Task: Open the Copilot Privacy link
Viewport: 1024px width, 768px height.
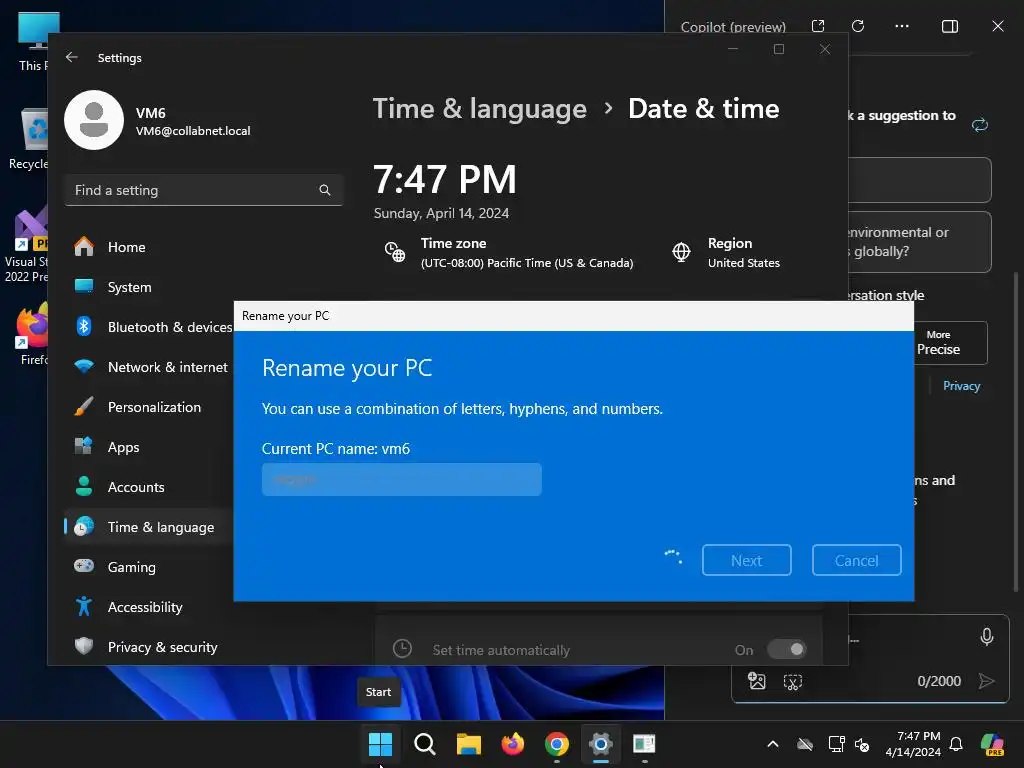Action: coord(961,386)
